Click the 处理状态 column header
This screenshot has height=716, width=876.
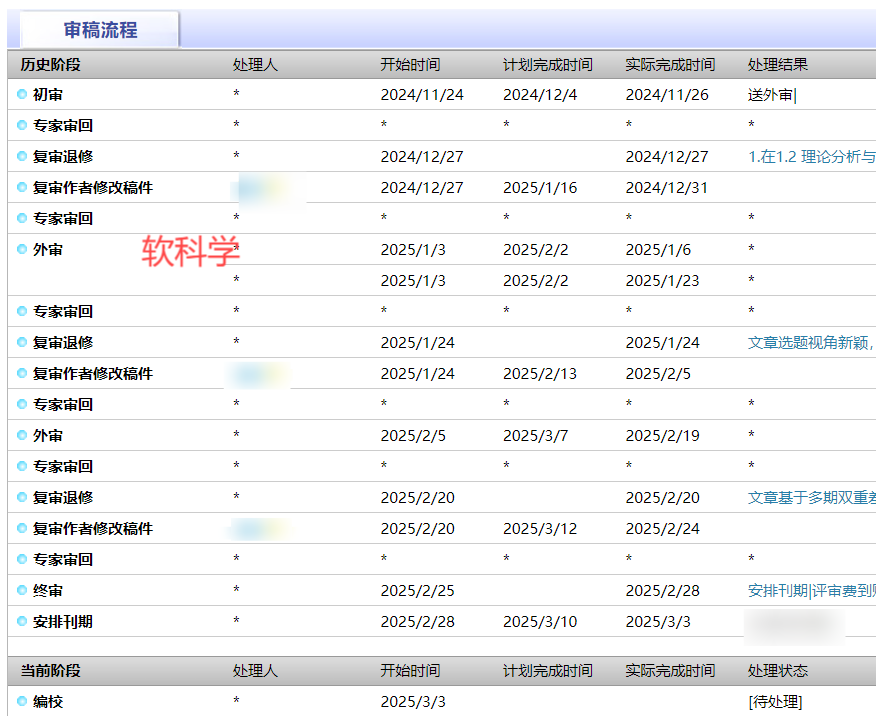[x=778, y=670]
